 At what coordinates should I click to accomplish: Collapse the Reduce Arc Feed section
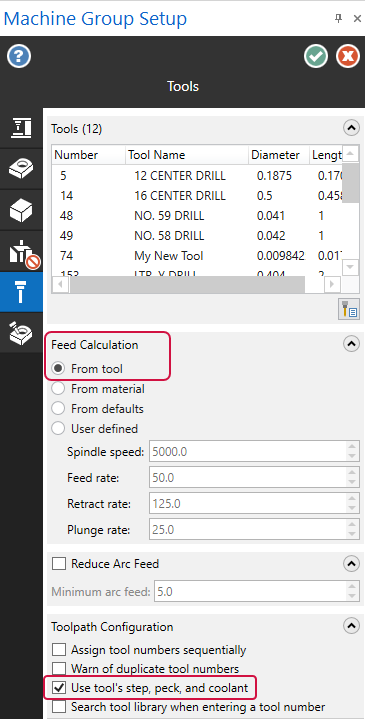click(351, 563)
